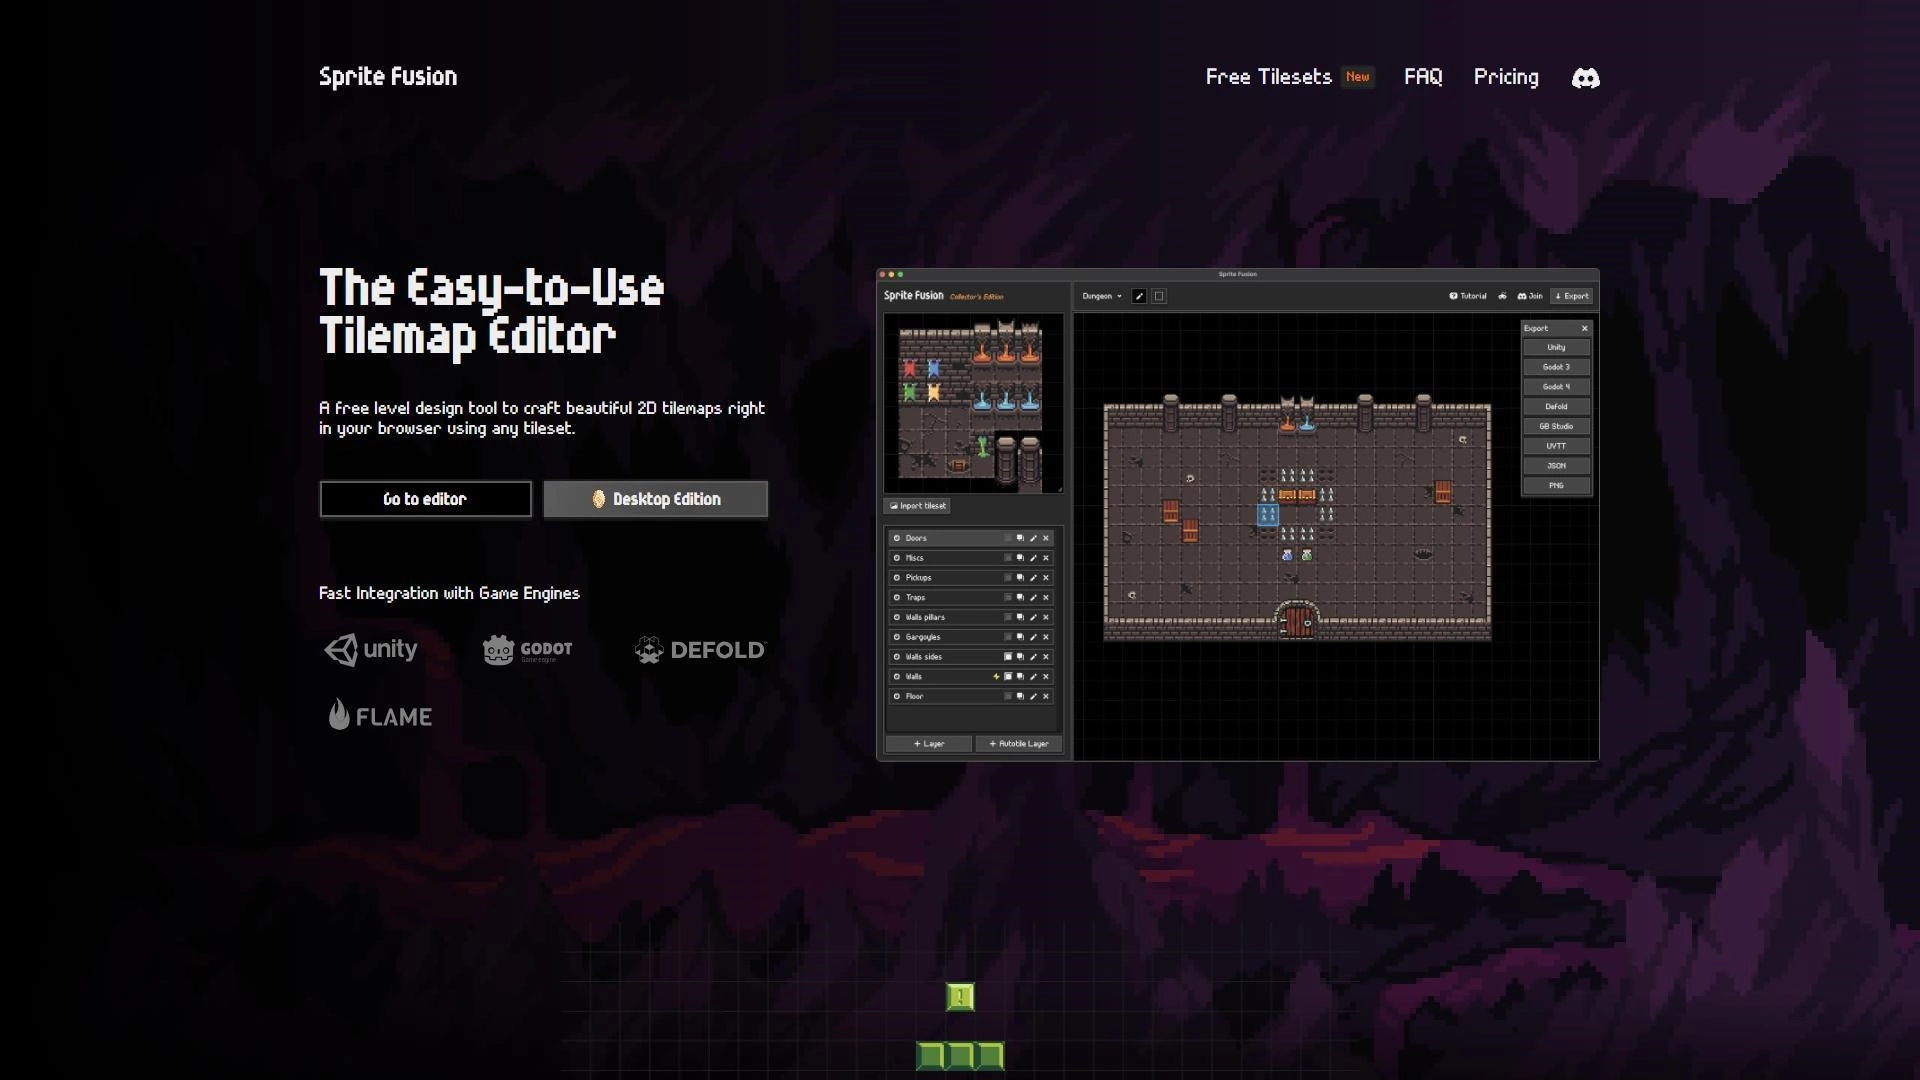Open the Discord icon in navigation bar

coord(1585,78)
